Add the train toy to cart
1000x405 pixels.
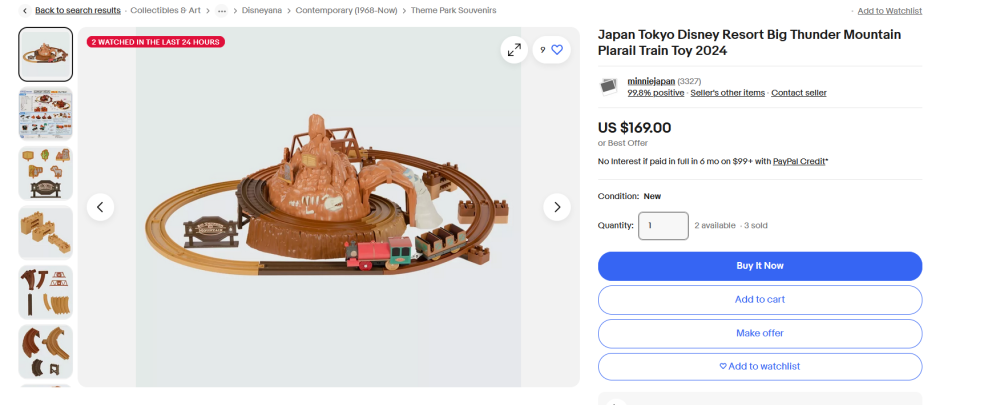(x=759, y=300)
